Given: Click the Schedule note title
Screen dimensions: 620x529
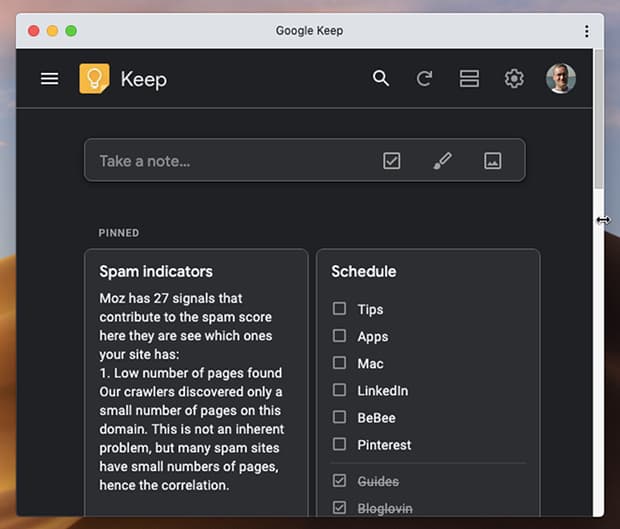Looking at the screenshot, I should 364,272.
